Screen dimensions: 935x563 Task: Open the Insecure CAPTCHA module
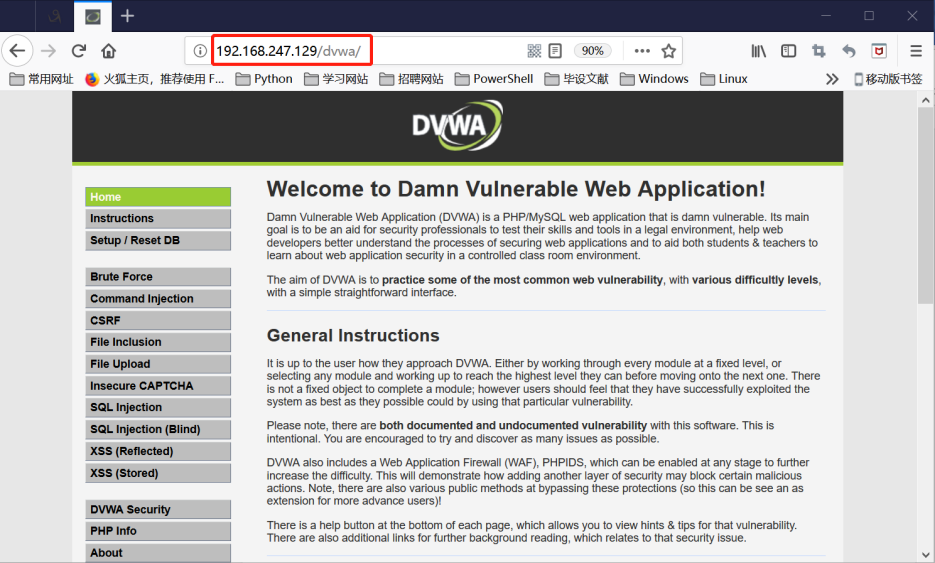pos(158,386)
